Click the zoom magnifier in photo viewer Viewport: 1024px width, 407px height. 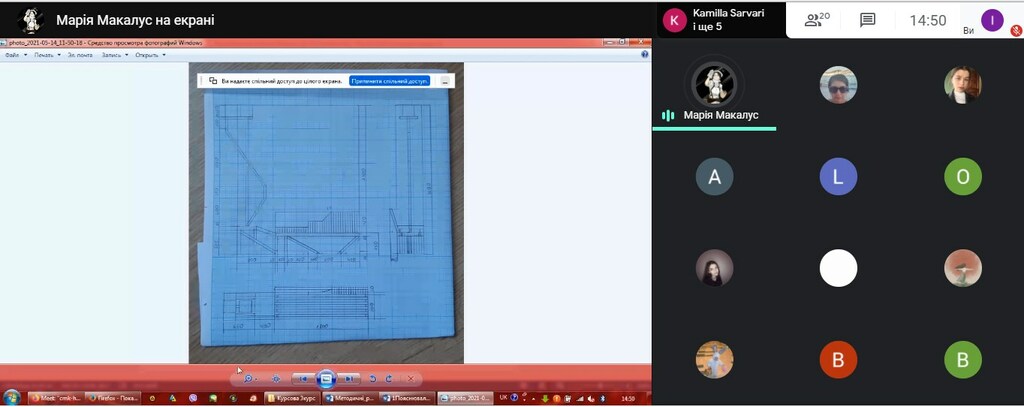point(249,379)
